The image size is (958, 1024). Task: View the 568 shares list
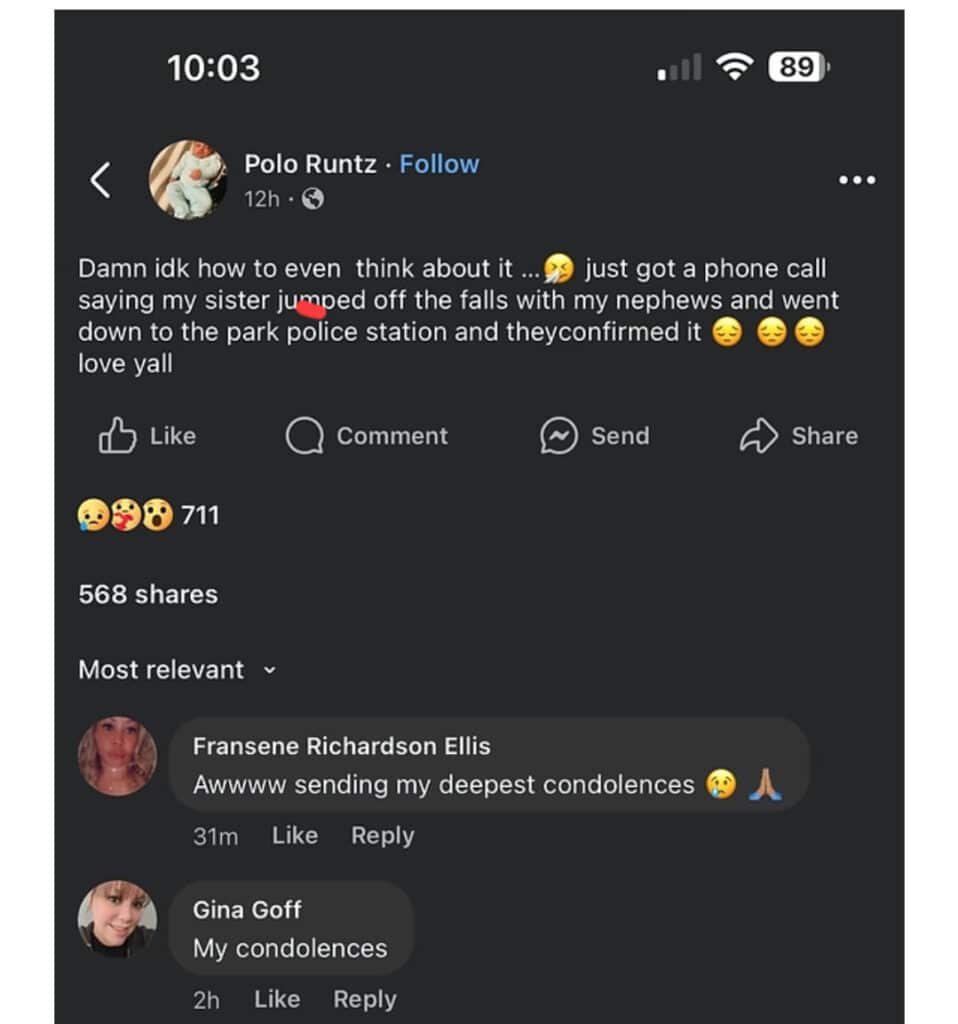tap(148, 594)
